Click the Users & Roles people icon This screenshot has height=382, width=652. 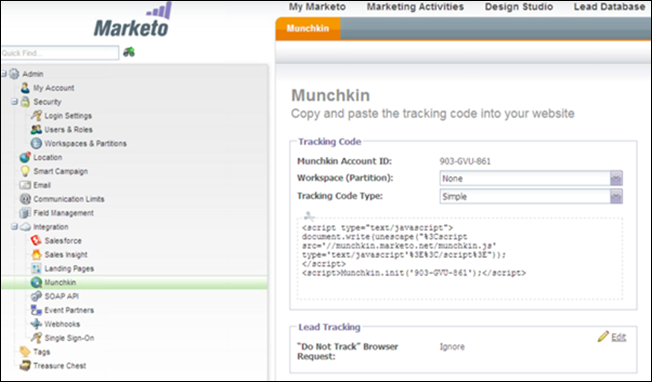click(36, 129)
